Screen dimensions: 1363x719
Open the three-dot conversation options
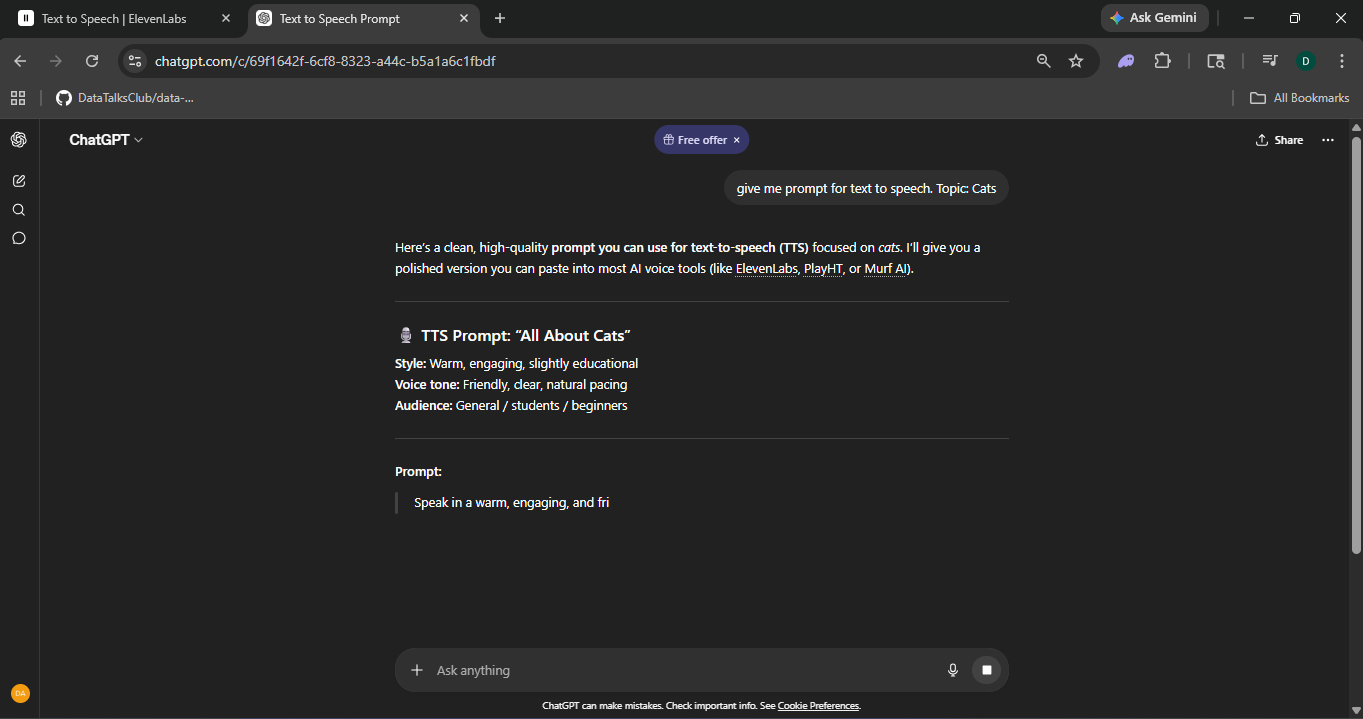click(x=1328, y=140)
